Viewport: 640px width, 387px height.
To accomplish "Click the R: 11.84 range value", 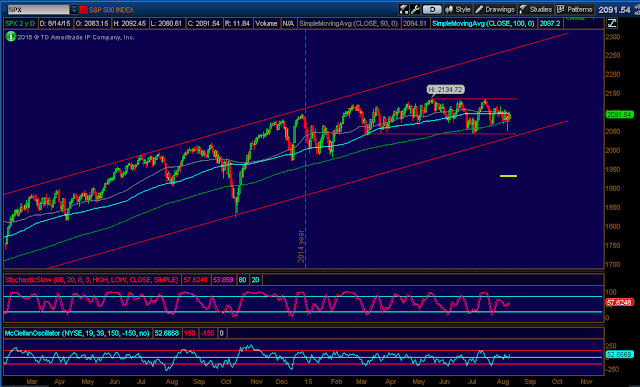I will pyautogui.click(x=237, y=24).
